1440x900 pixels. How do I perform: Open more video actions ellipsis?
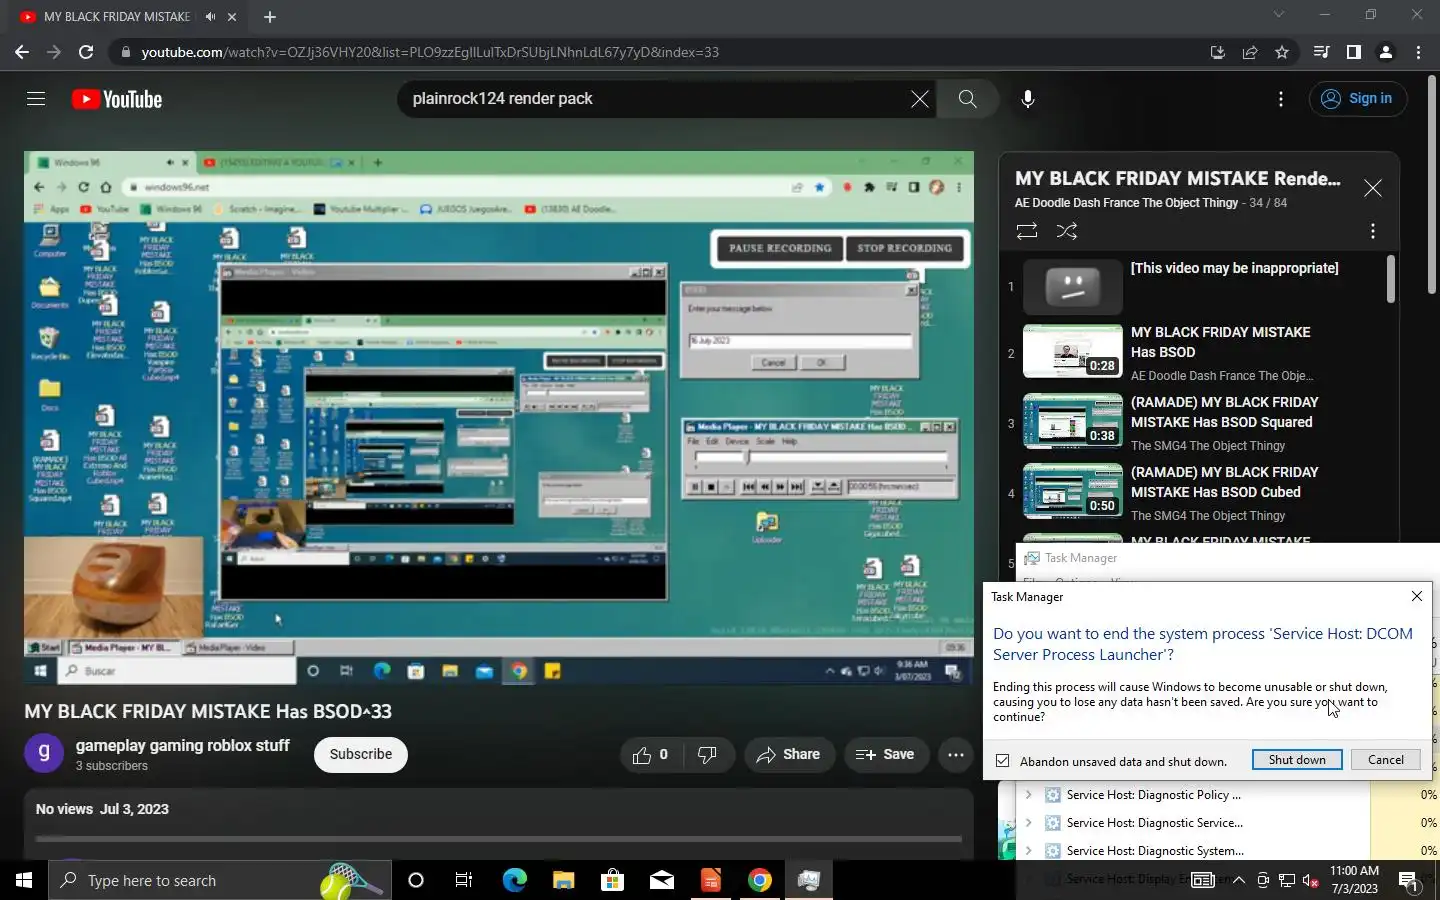pos(956,755)
